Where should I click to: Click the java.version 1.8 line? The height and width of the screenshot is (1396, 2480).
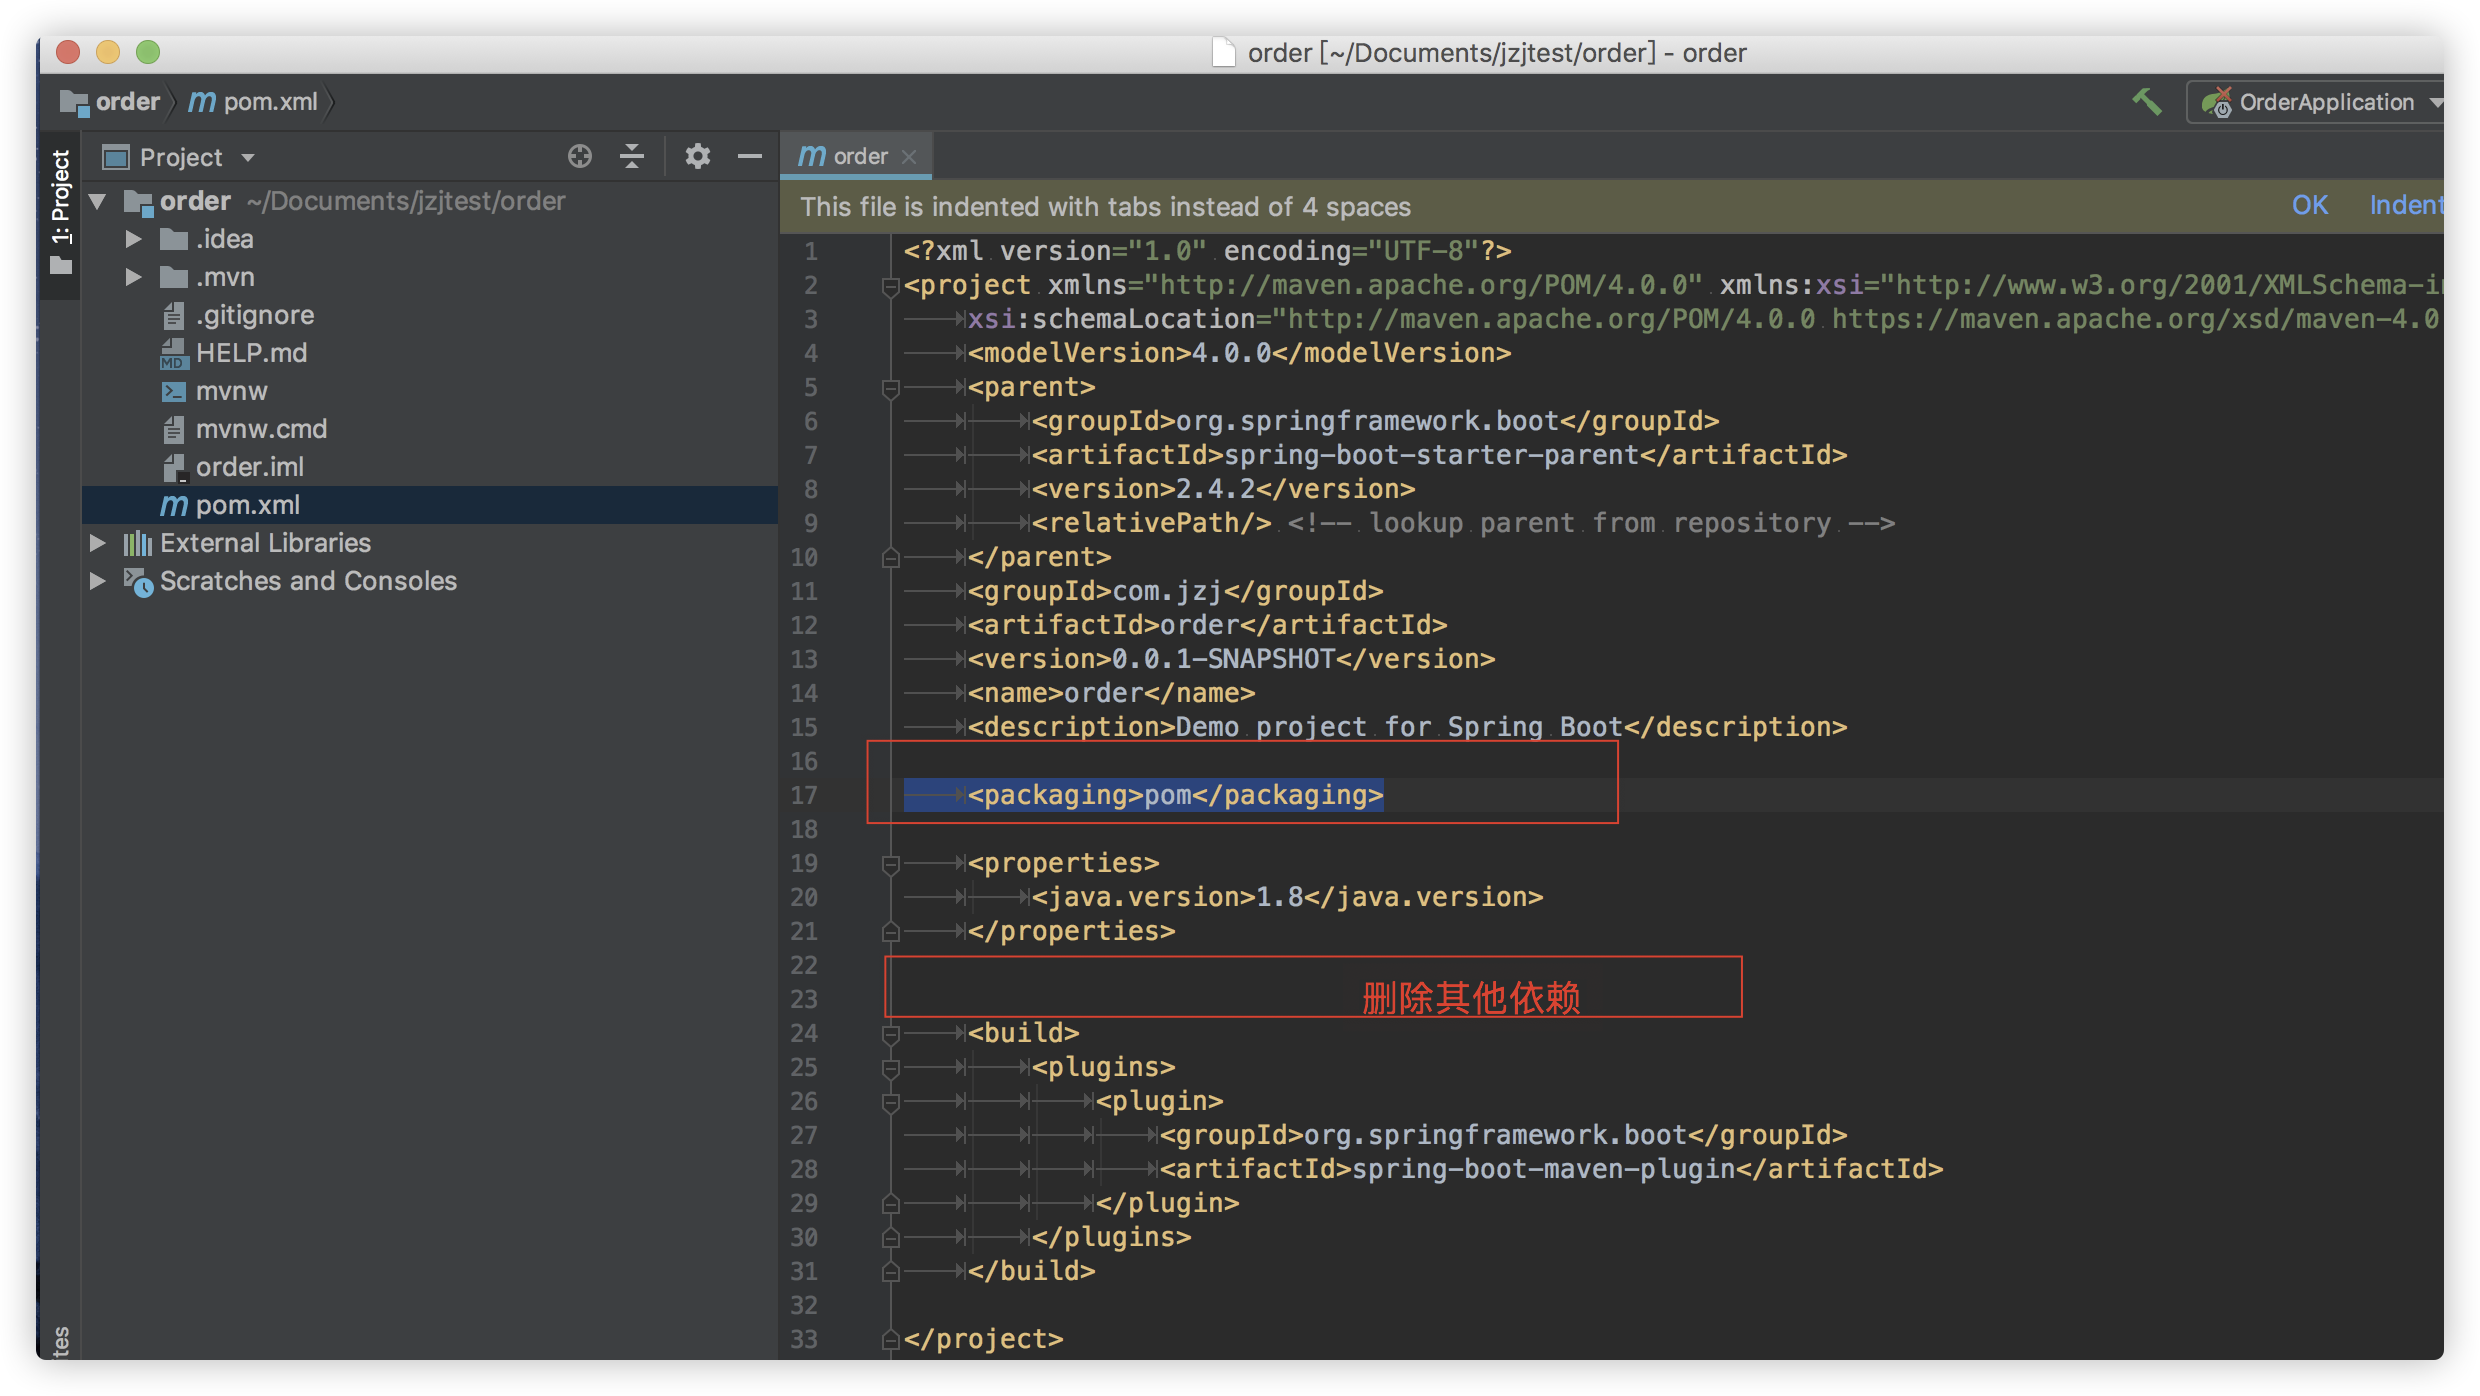(x=1287, y=897)
